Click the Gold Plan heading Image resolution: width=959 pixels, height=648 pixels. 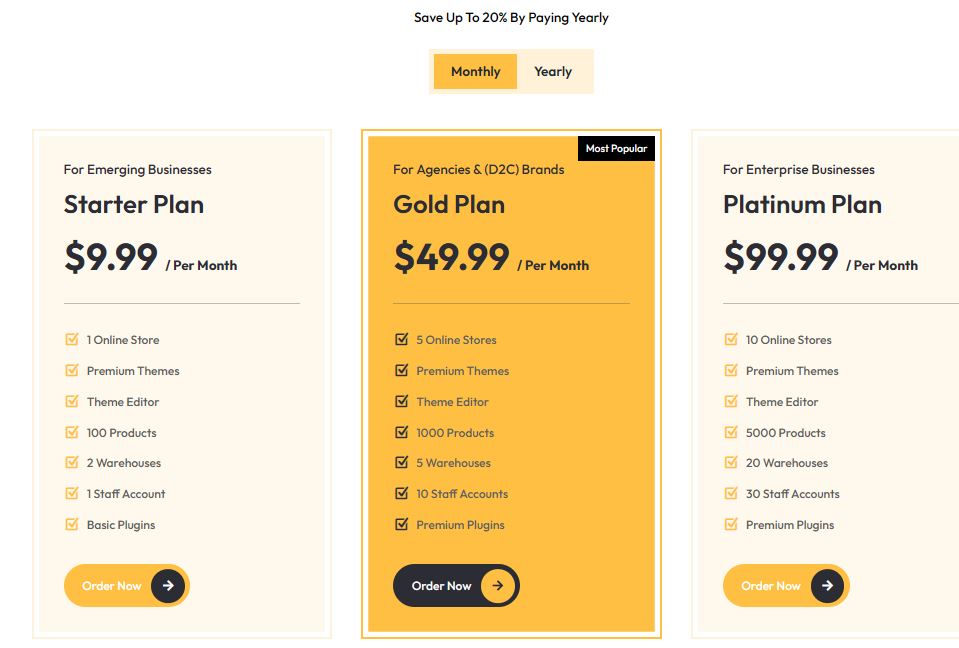(449, 205)
